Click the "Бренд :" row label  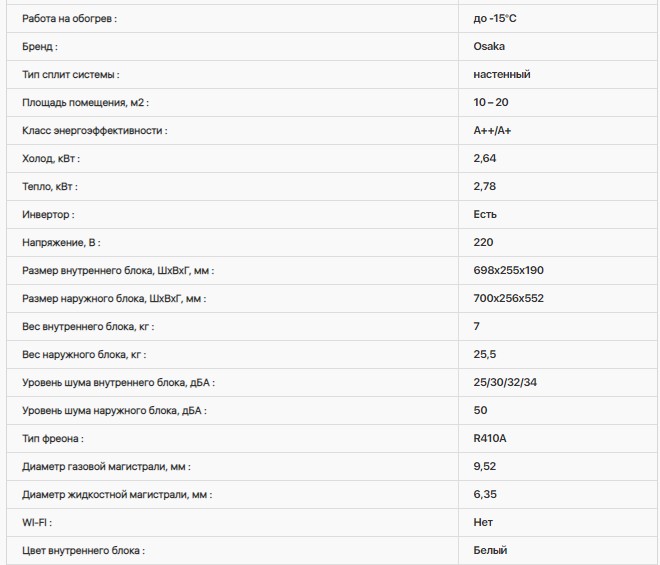40,46
